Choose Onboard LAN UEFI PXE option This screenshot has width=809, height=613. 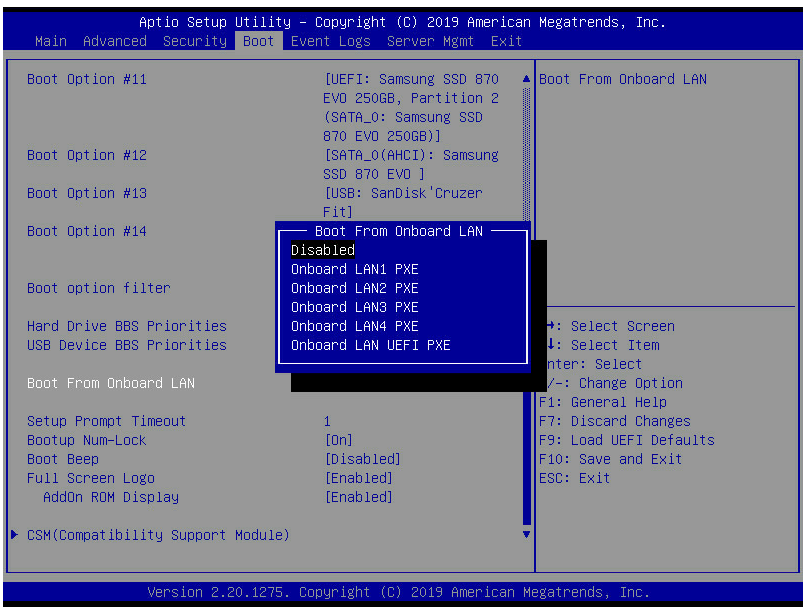pyautogui.click(x=370, y=345)
